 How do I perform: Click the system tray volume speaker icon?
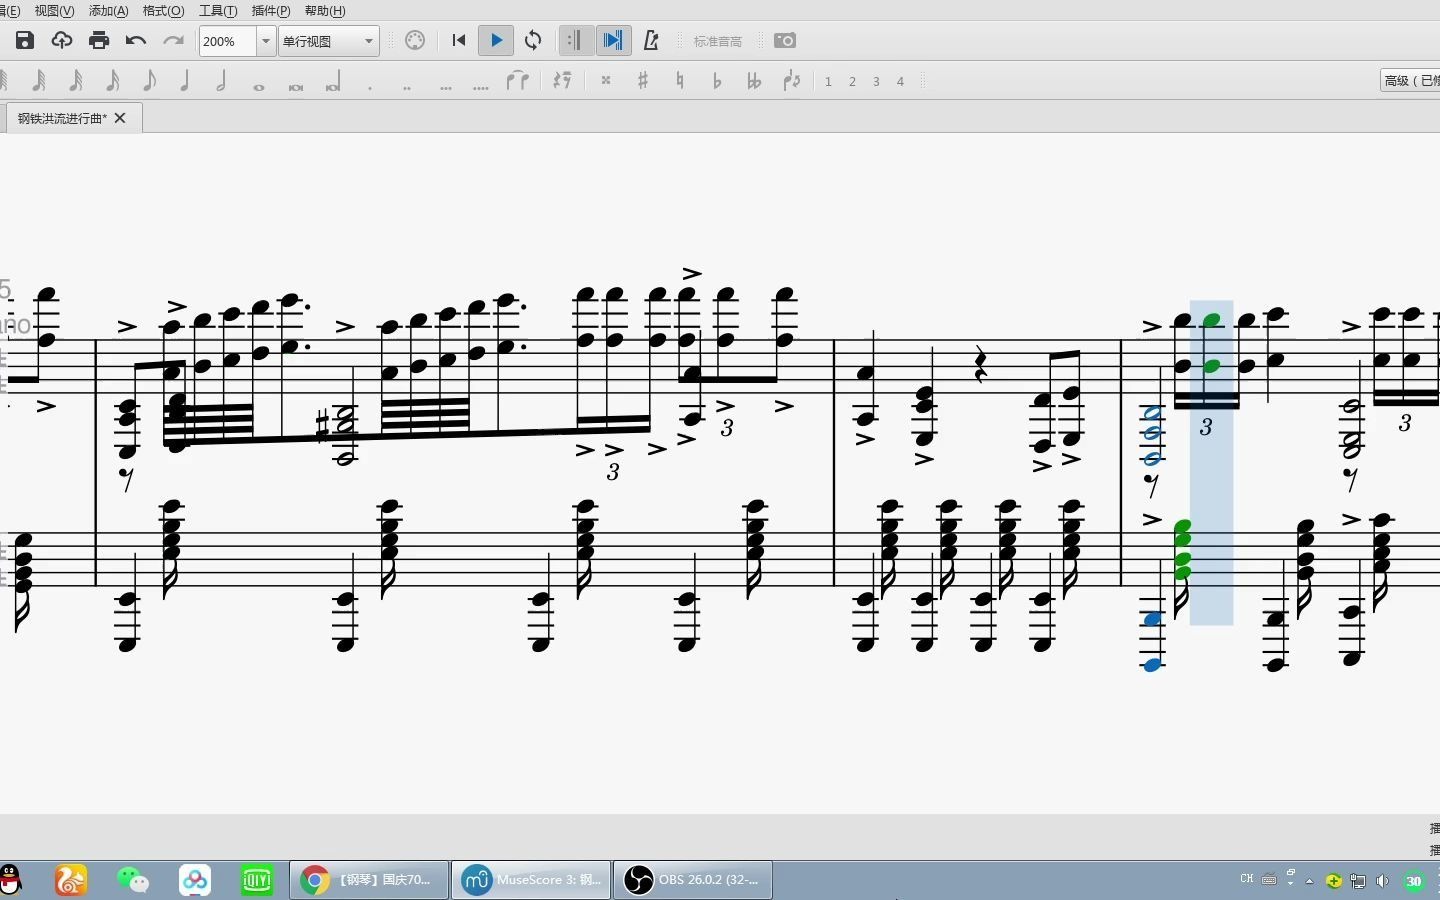(1382, 881)
